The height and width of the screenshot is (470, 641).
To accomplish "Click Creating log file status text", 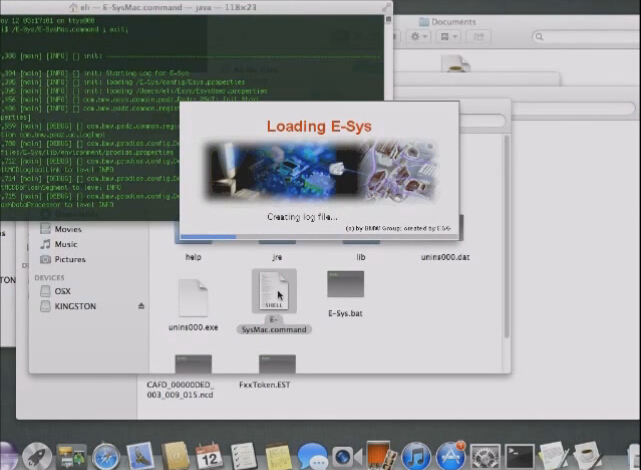I will [x=303, y=217].
